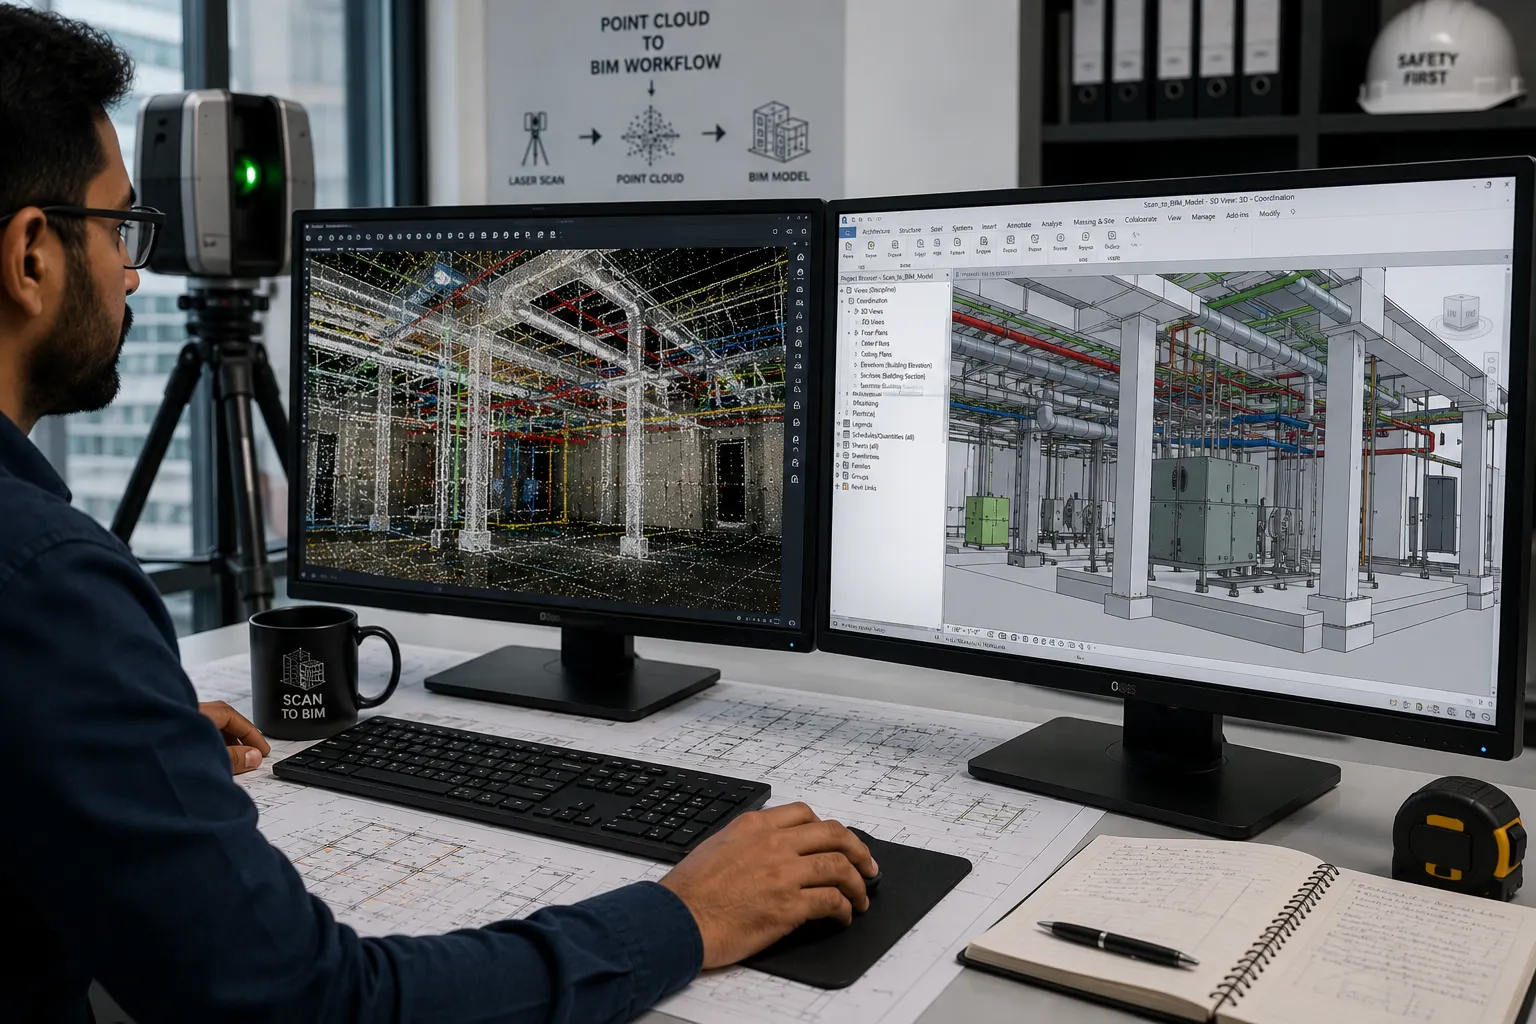Expand the Sheets (all) node
The height and width of the screenshot is (1024, 1536).
[838, 445]
